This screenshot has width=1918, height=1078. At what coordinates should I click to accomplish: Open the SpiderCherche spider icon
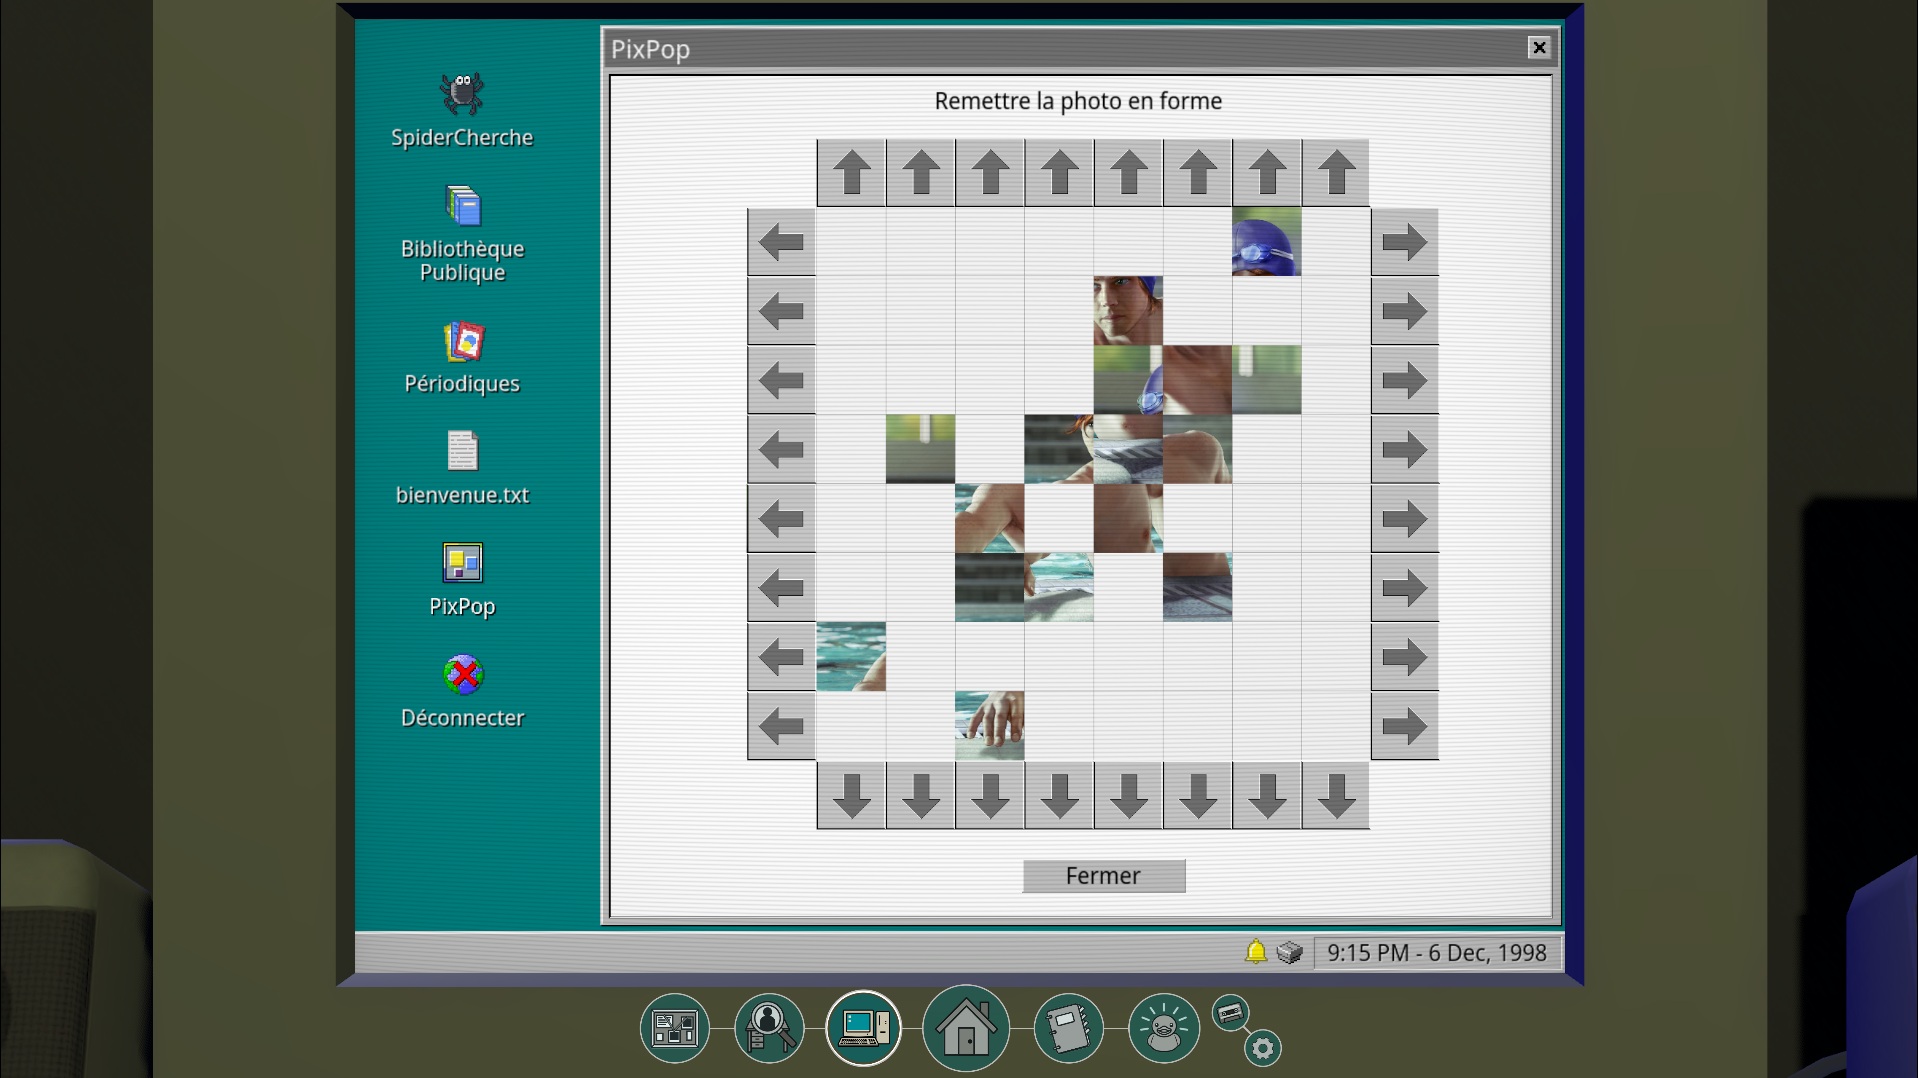461,95
